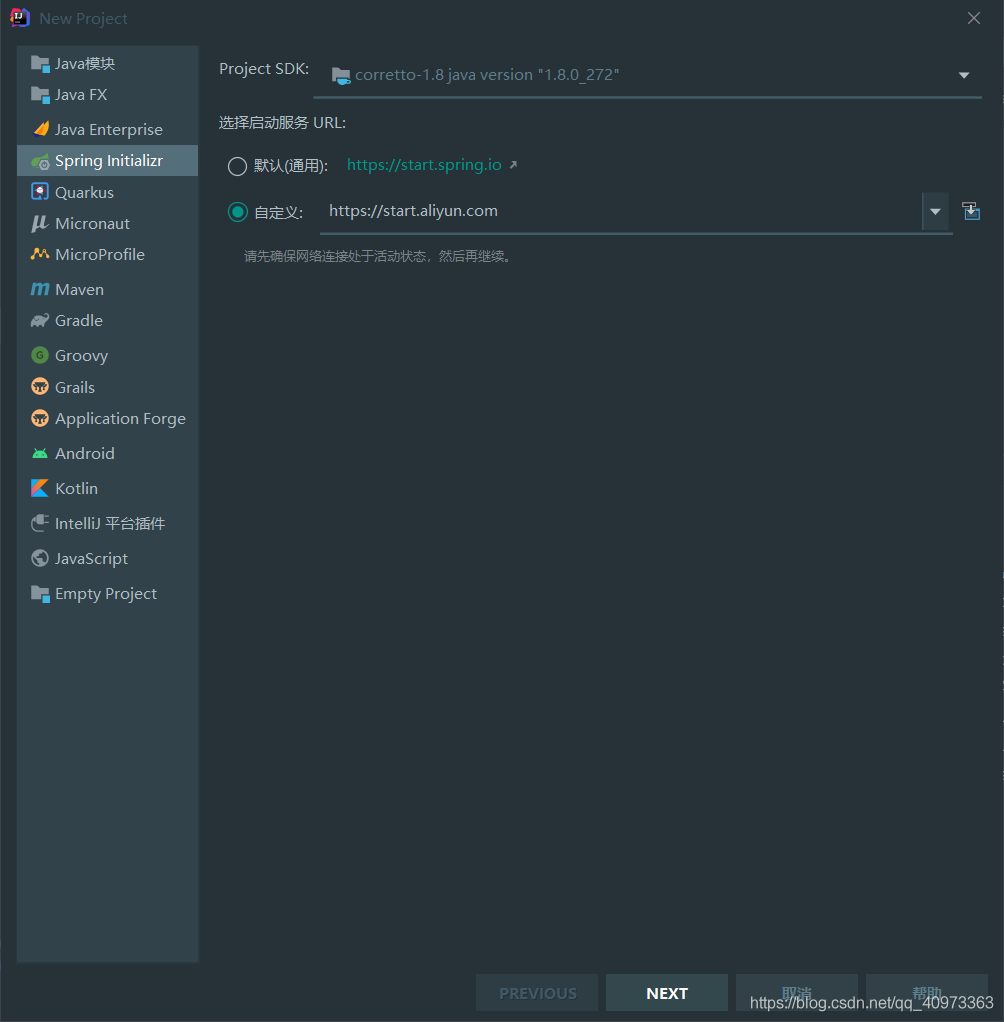
Task: Click the Gradle elephant icon
Action: point(40,321)
